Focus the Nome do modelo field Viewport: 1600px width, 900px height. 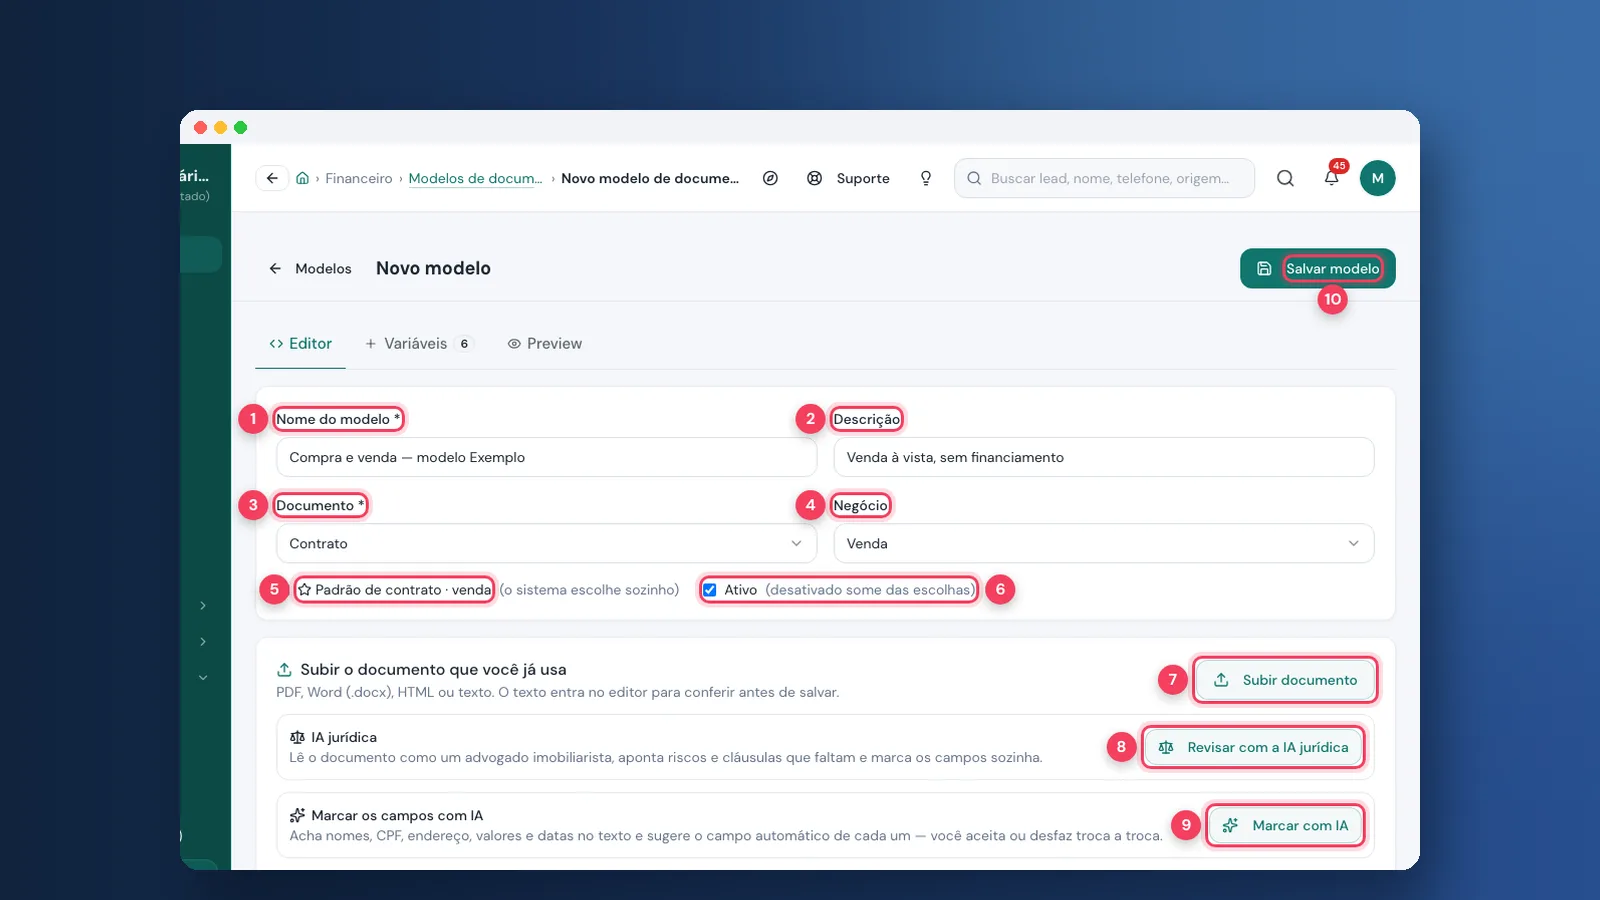coord(546,457)
